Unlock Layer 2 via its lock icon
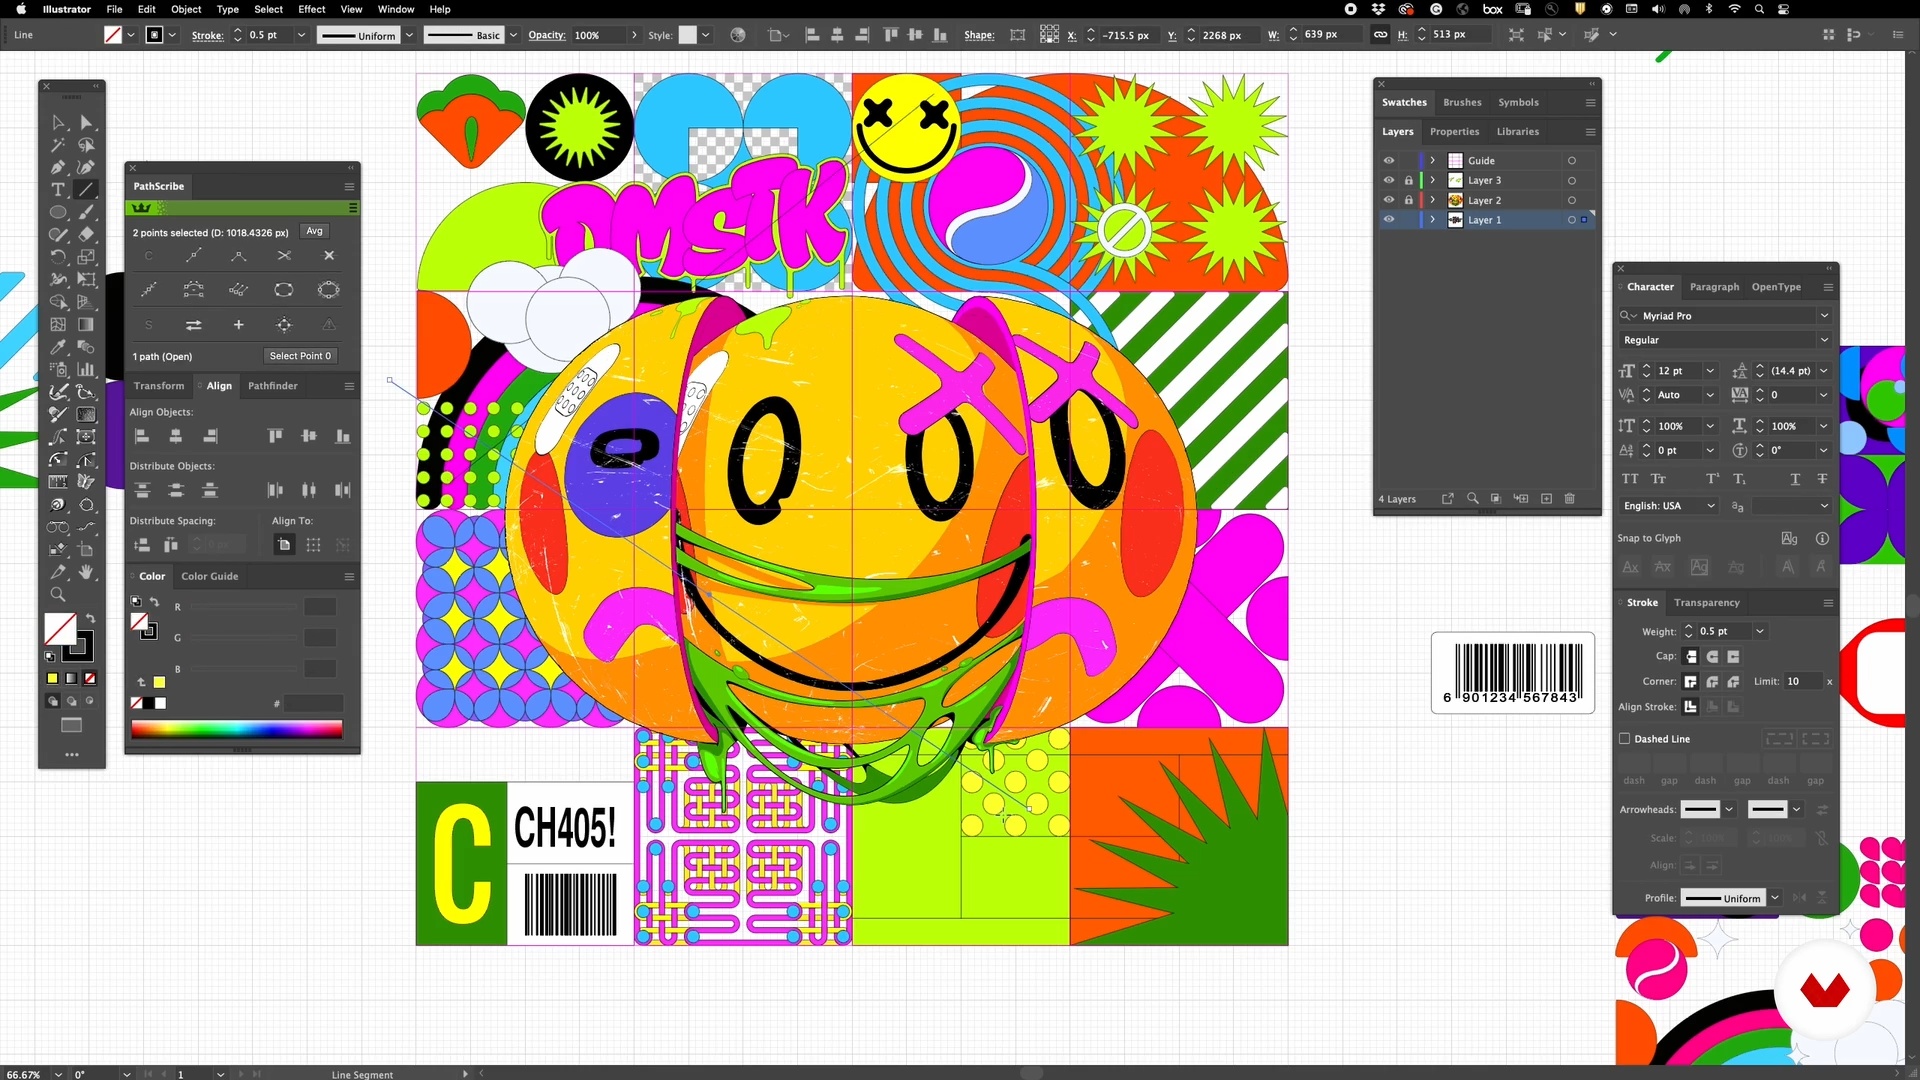 click(1408, 201)
